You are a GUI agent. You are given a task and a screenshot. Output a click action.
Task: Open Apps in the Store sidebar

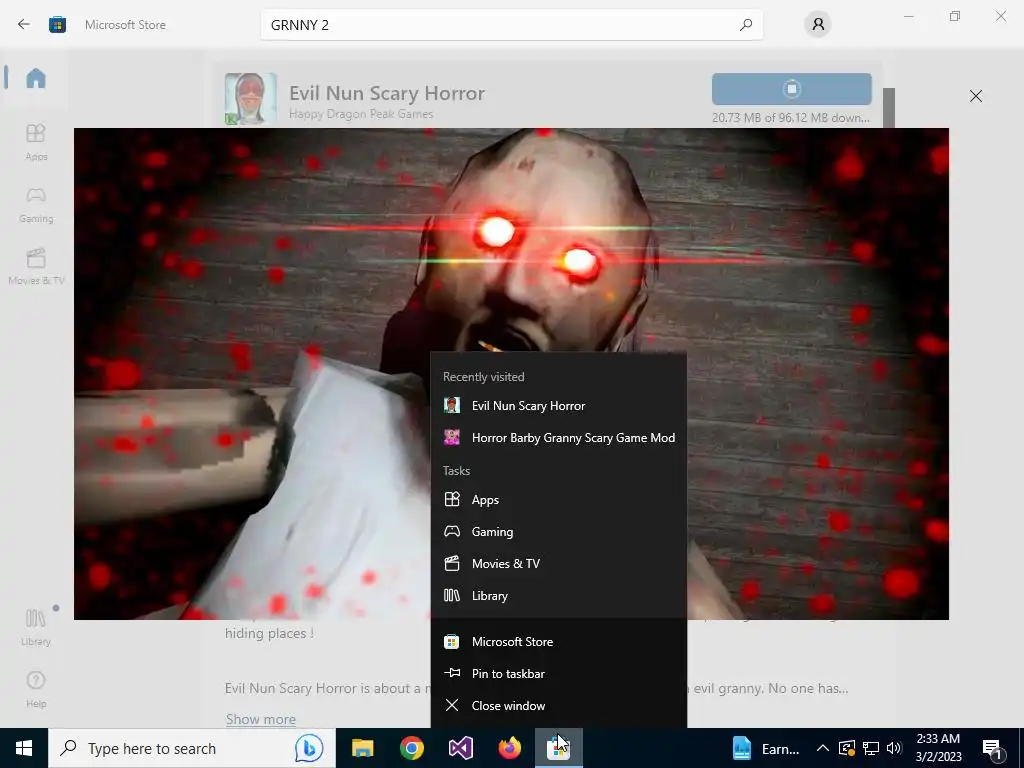[x=36, y=142]
